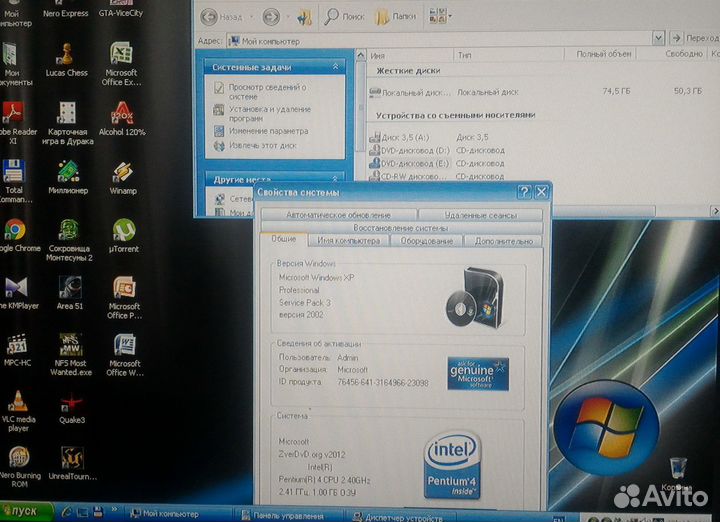Select the DVD-дисковод (D:) entry

coord(409,150)
